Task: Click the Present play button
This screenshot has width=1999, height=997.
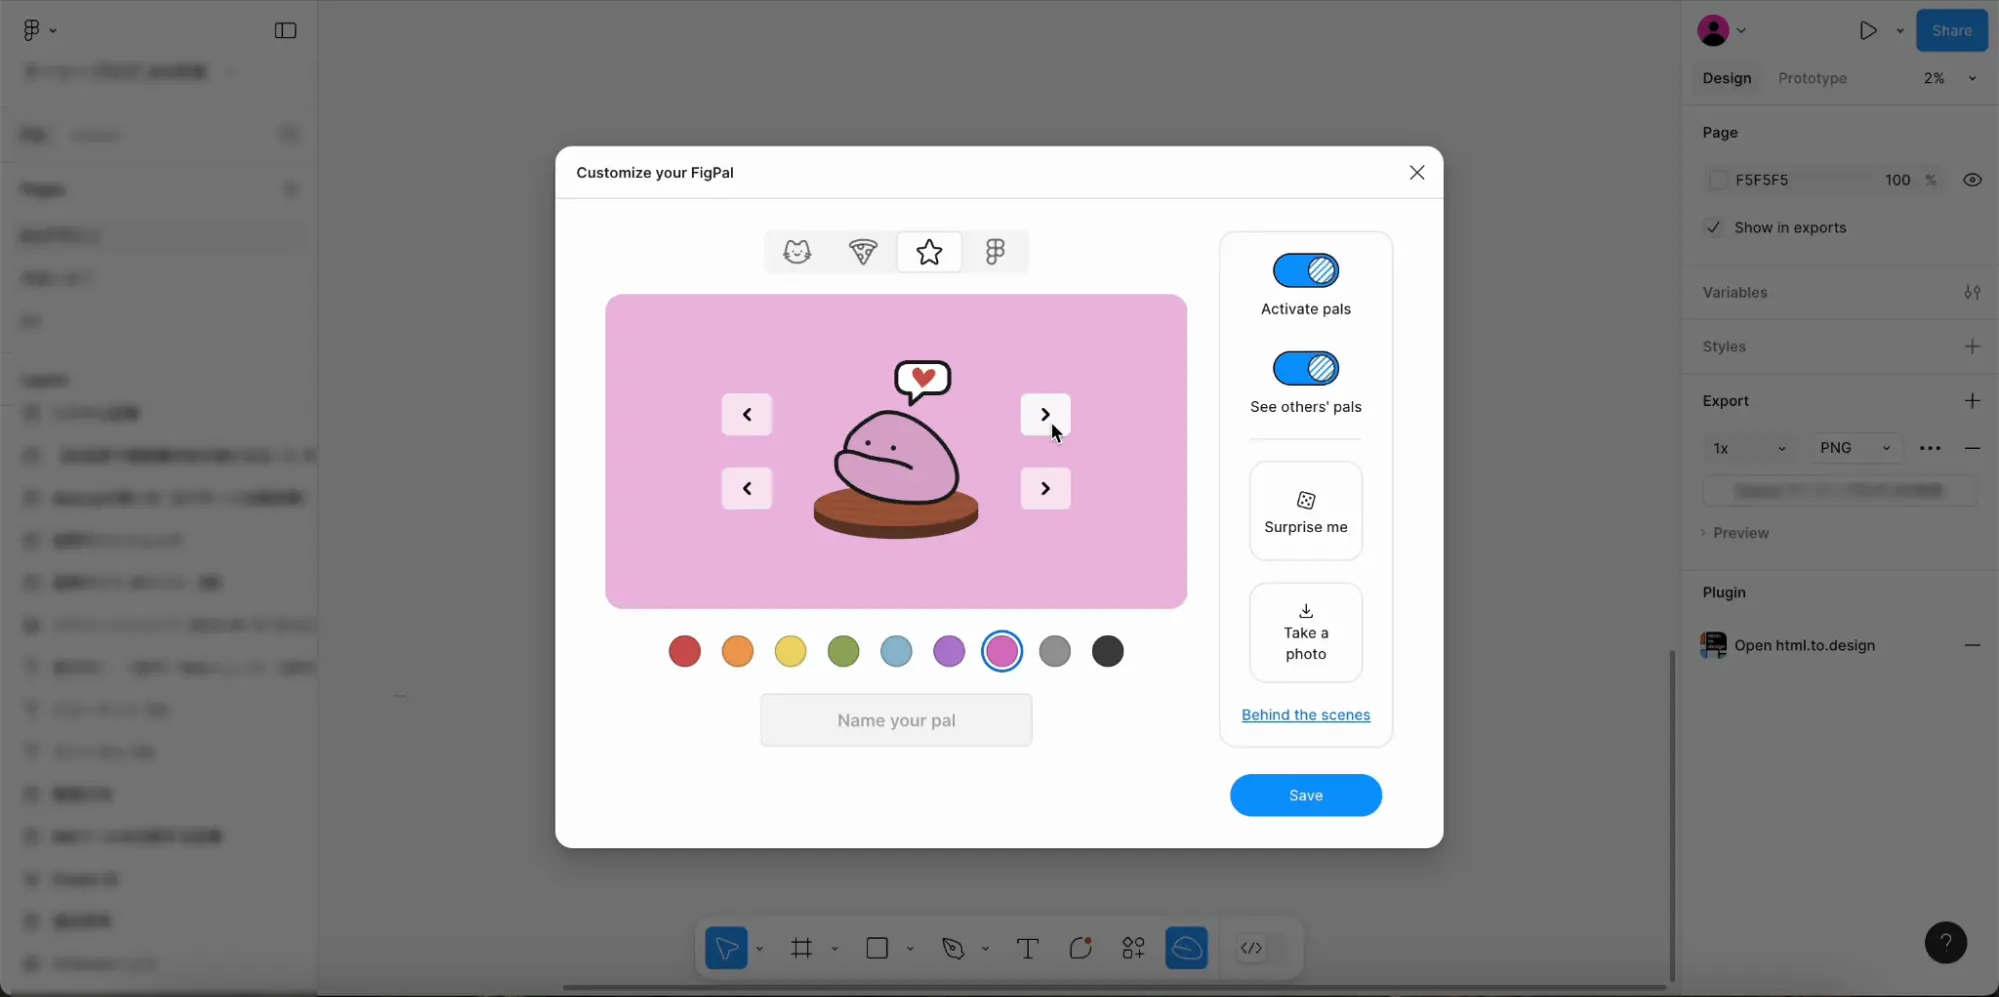Action: point(1868,31)
